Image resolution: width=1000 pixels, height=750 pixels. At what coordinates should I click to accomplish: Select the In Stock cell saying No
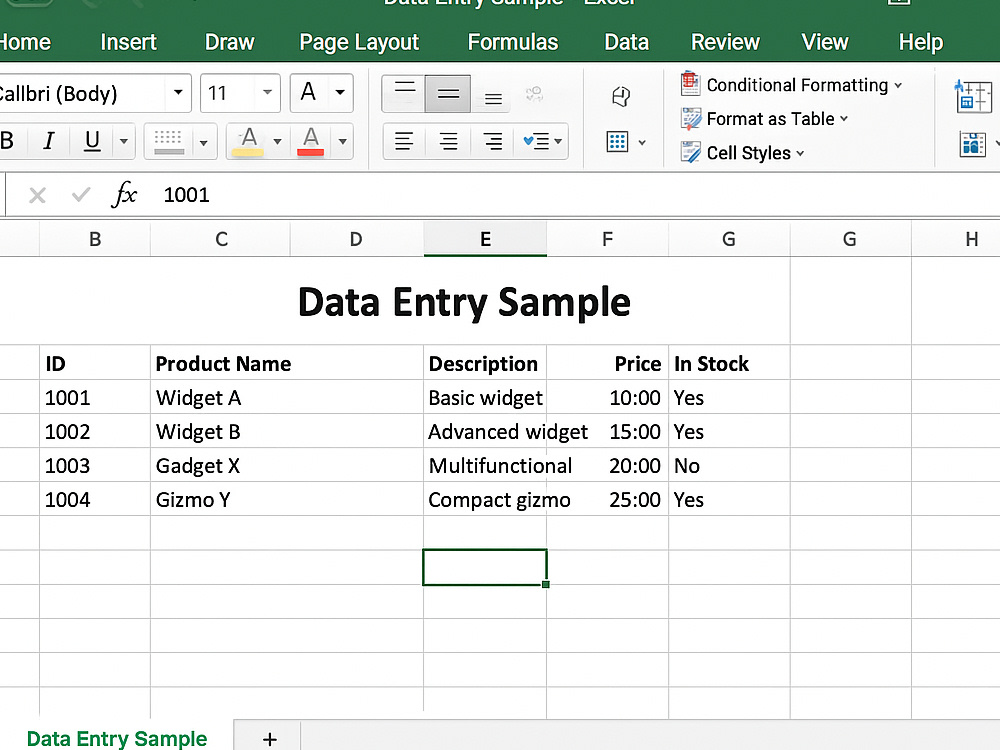point(729,466)
